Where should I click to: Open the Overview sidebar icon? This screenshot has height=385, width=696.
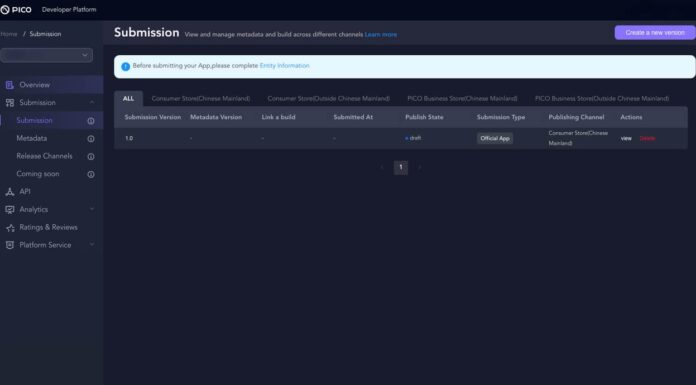coord(9,85)
